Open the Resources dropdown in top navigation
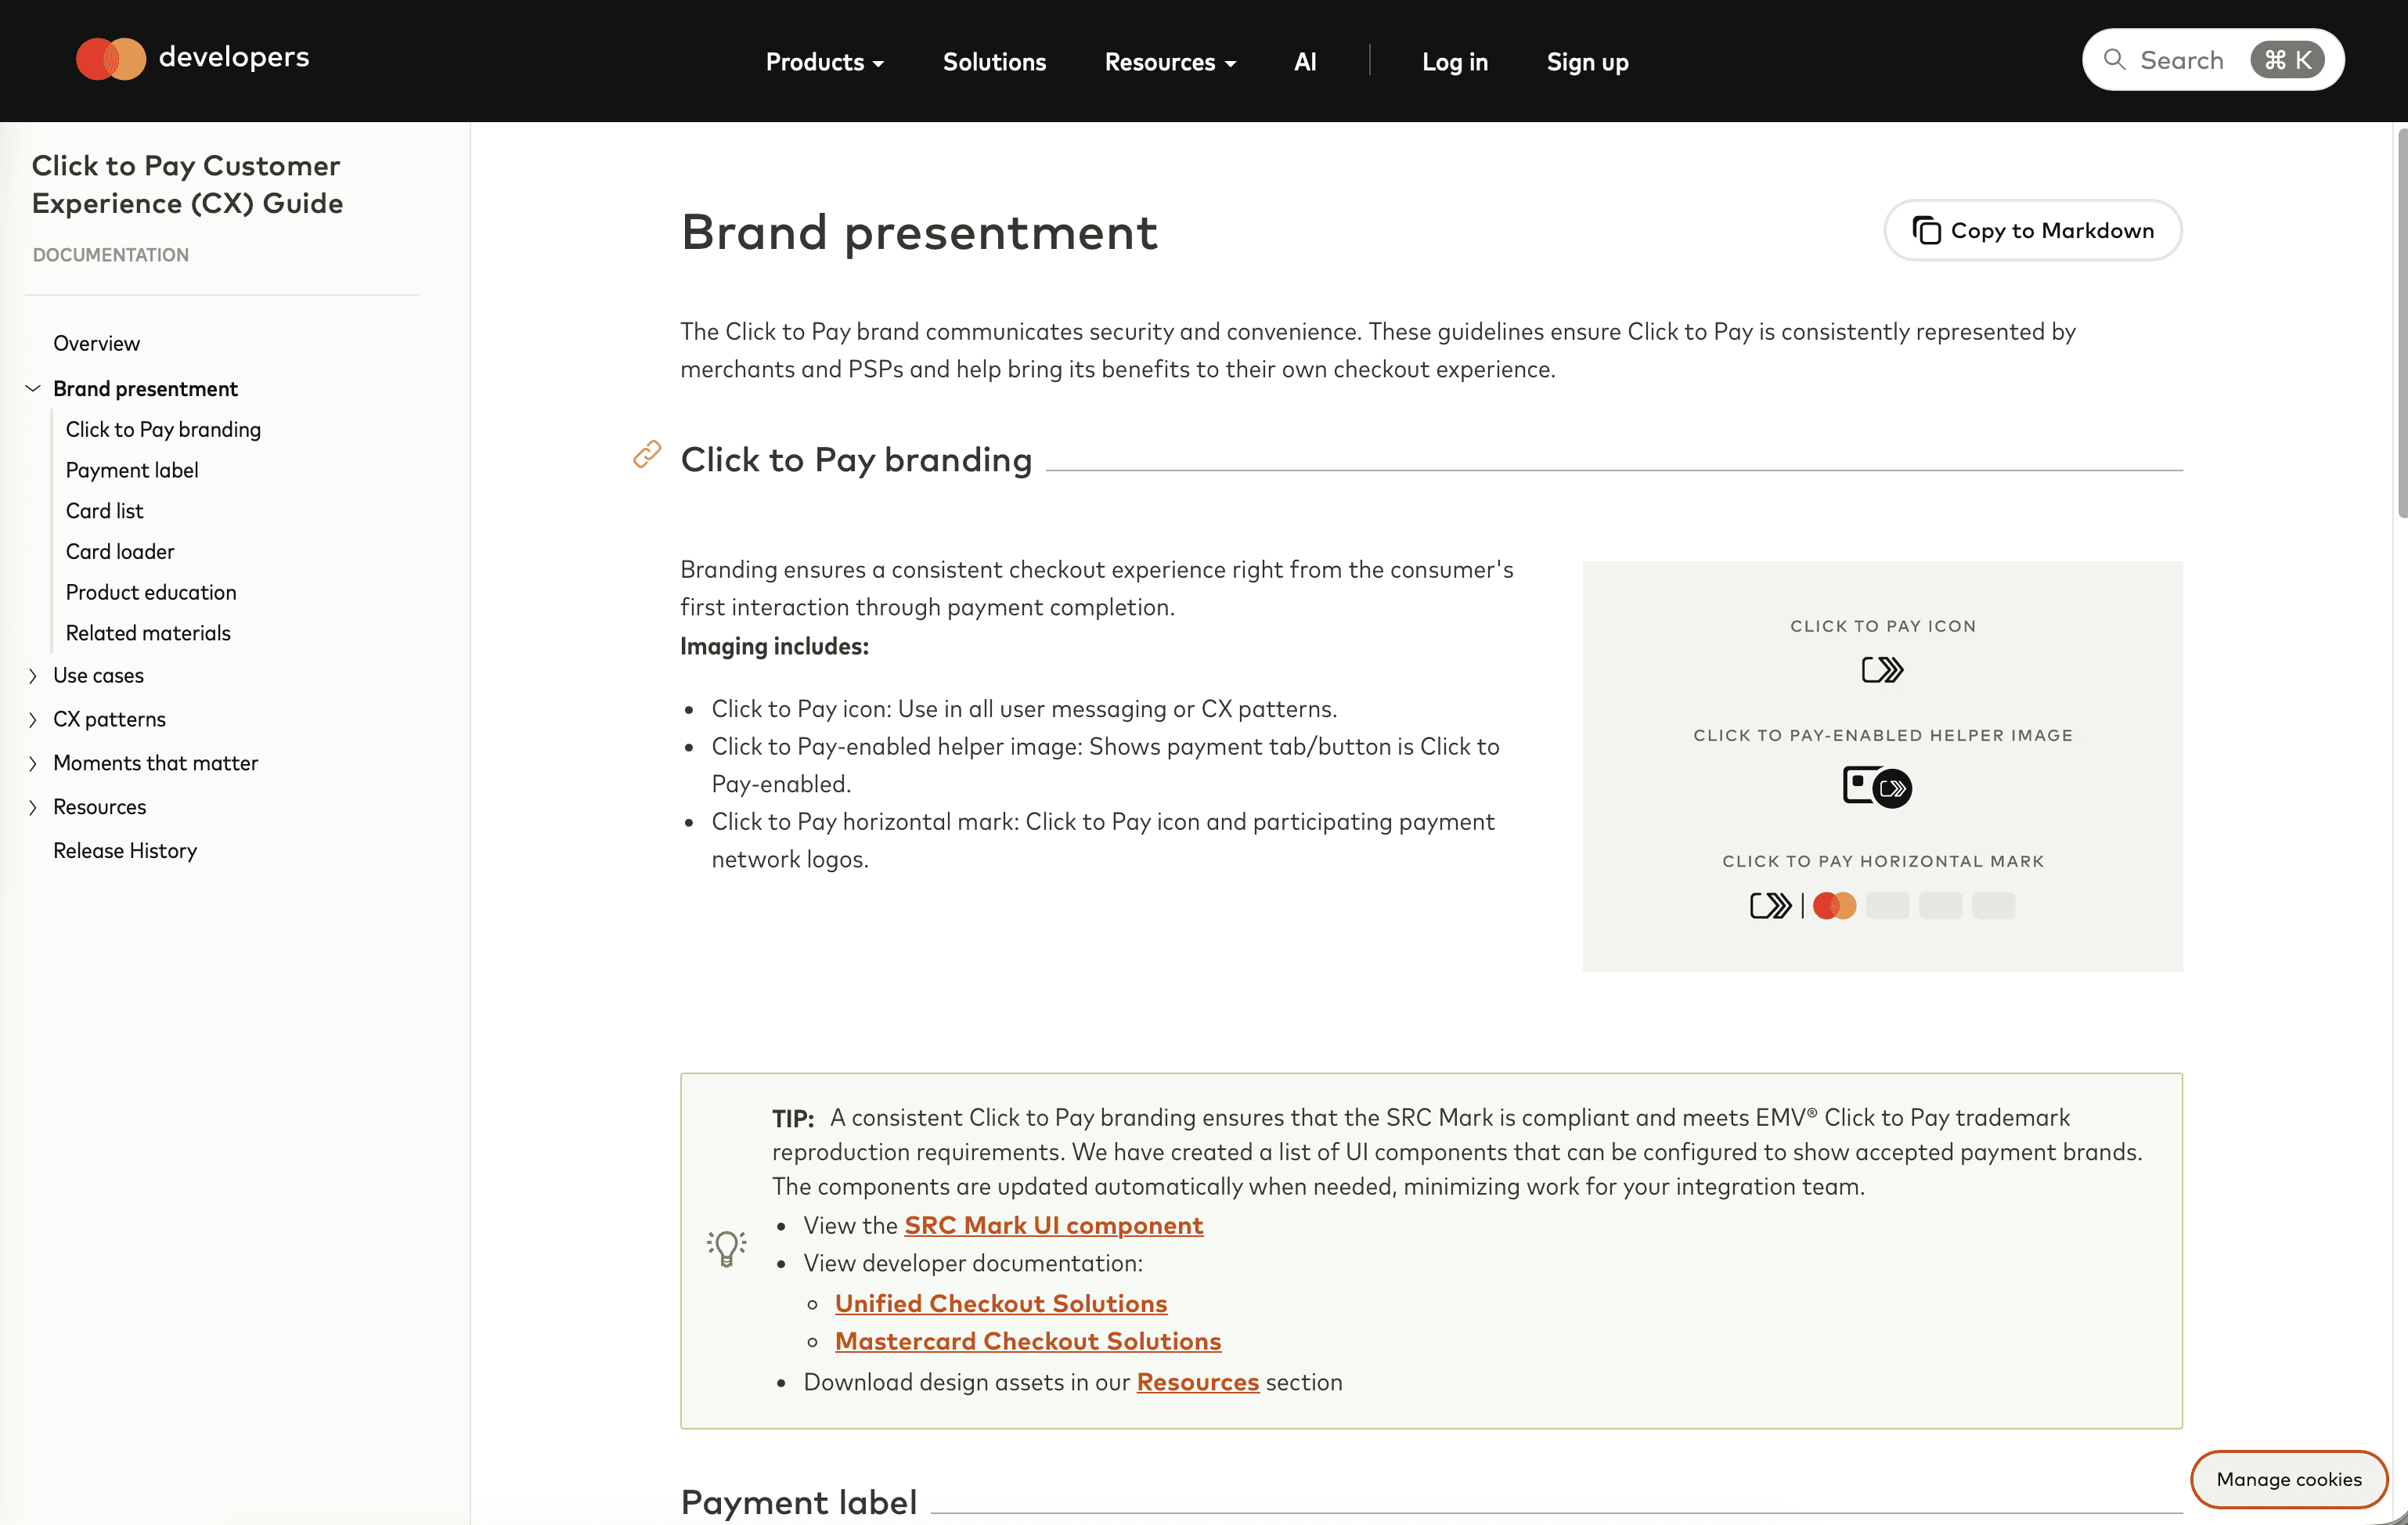Screen dimensions: 2408x1525 [1170, 62]
